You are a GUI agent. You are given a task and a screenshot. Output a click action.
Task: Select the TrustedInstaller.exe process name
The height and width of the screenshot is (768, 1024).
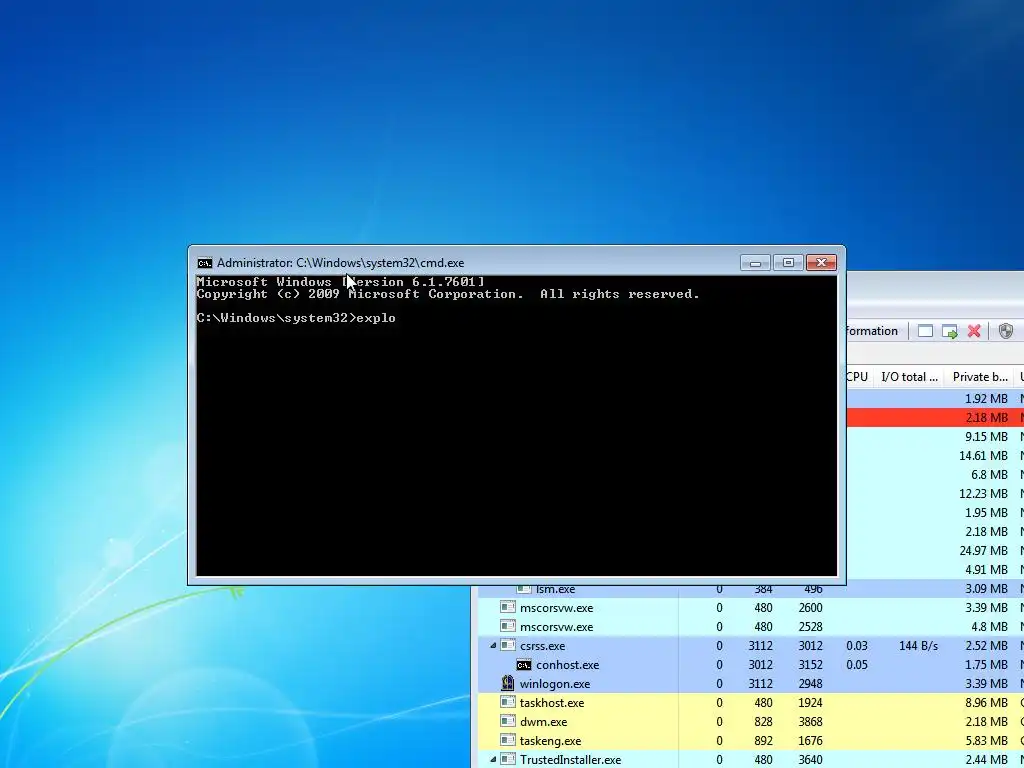click(x=570, y=760)
